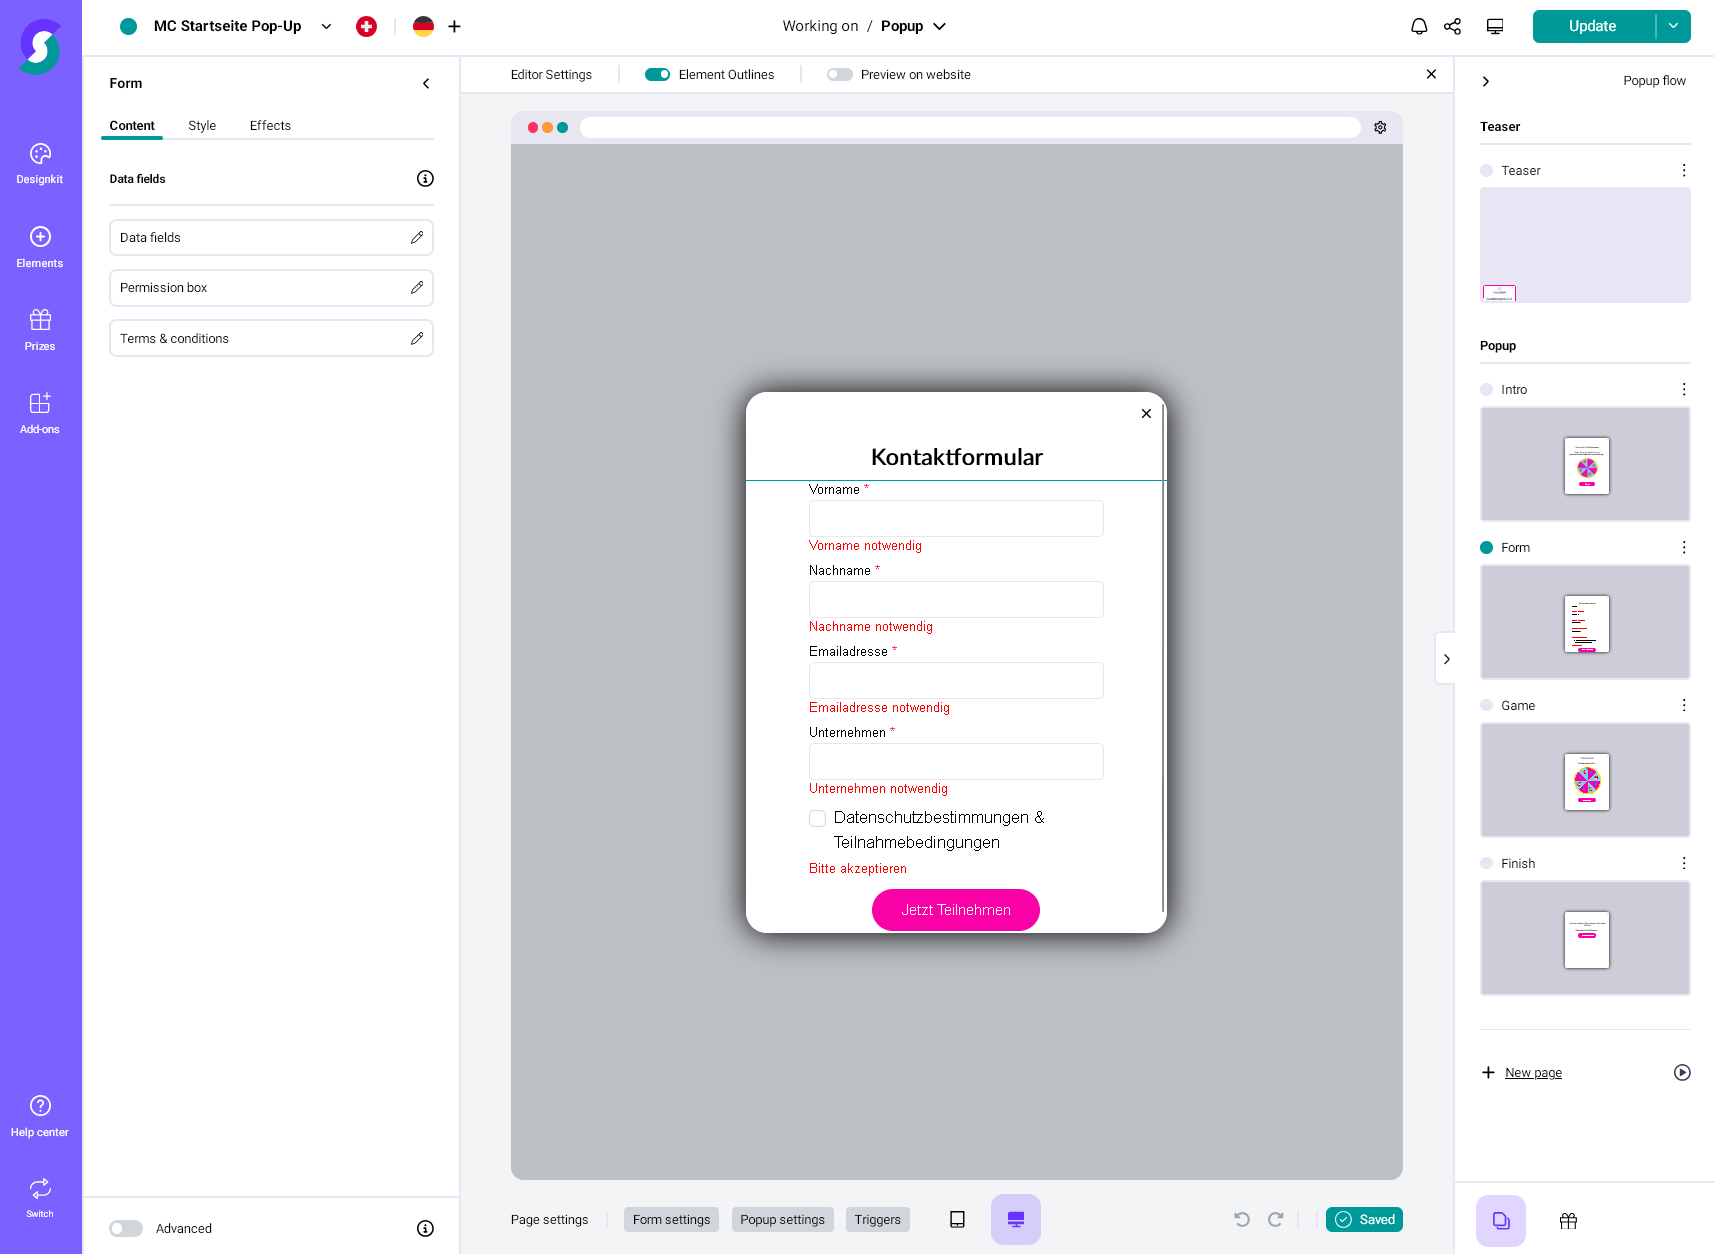Open the Update button dropdown arrow

1673,26
